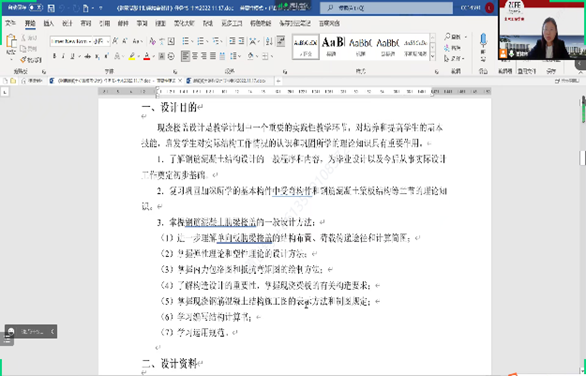
Task: Apply the big bold AaB title style
Action: pos(332,47)
